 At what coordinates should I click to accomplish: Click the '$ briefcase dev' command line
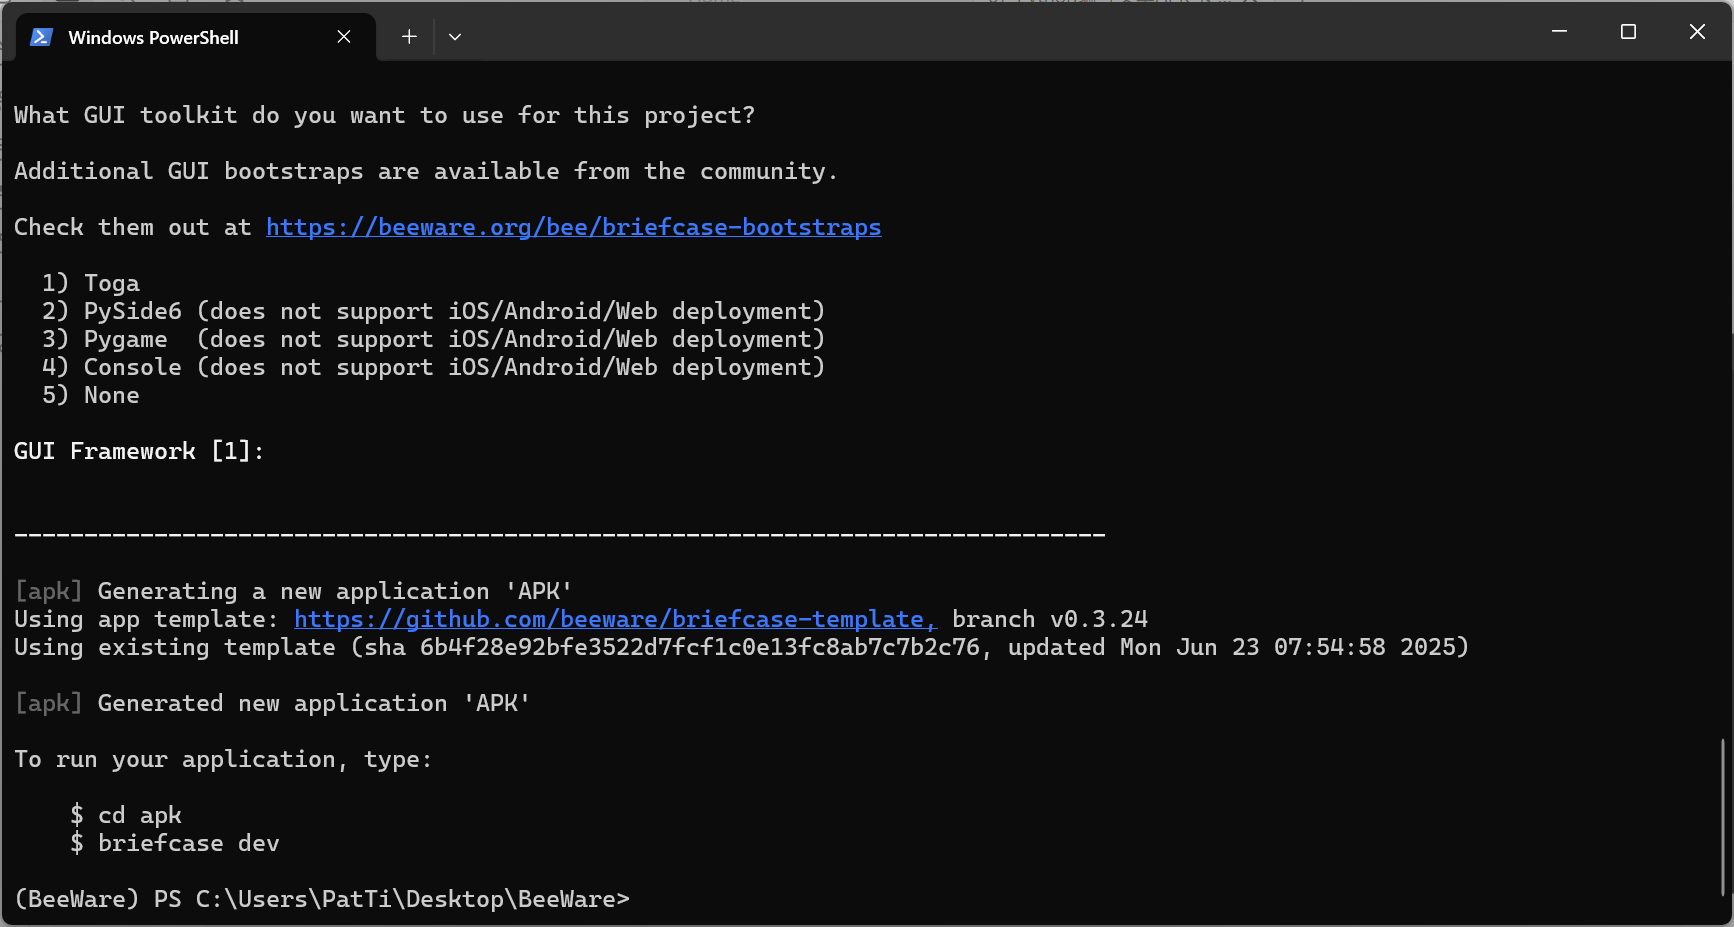pos(175,843)
